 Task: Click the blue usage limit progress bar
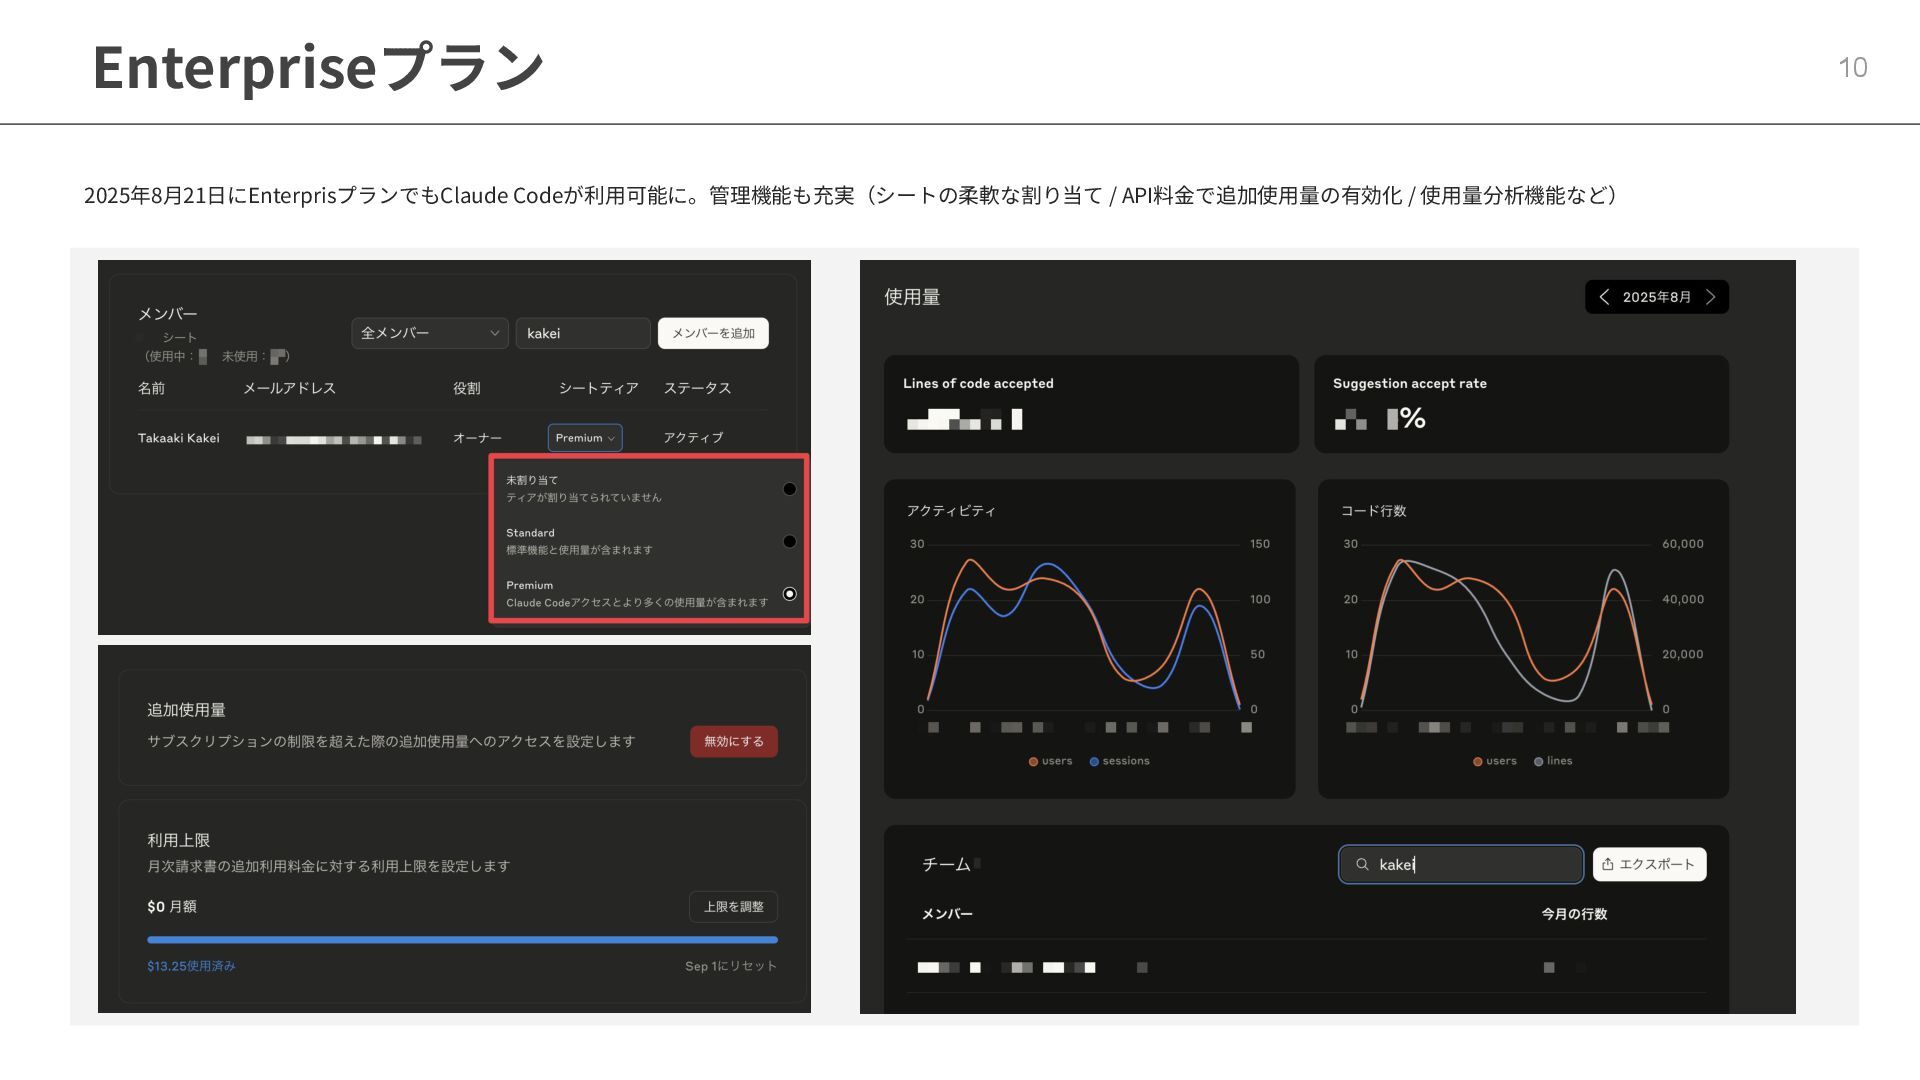pyautogui.click(x=462, y=940)
